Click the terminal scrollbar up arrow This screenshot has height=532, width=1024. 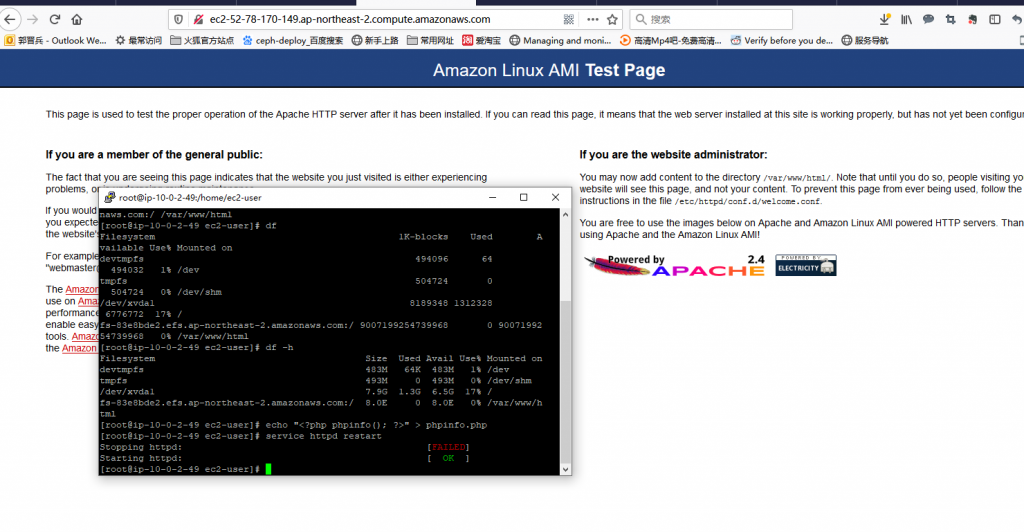tap(566, 215)
